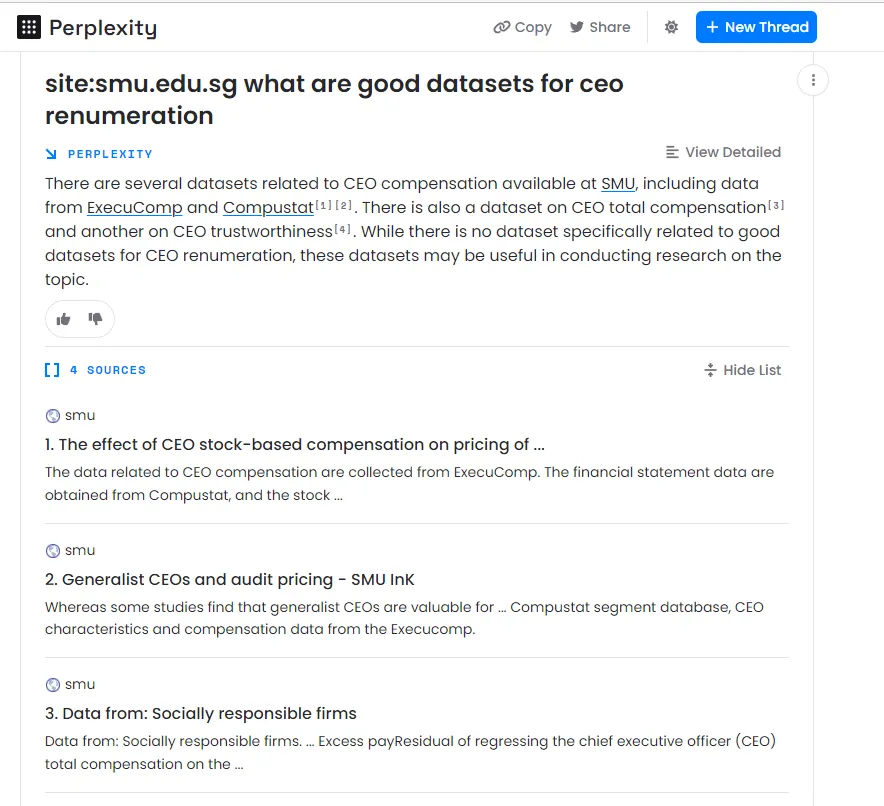Screen dimensions: 884x806
Task: Open source 2 Generalist CEOs and audit pricing
Action: pos(229,579)
